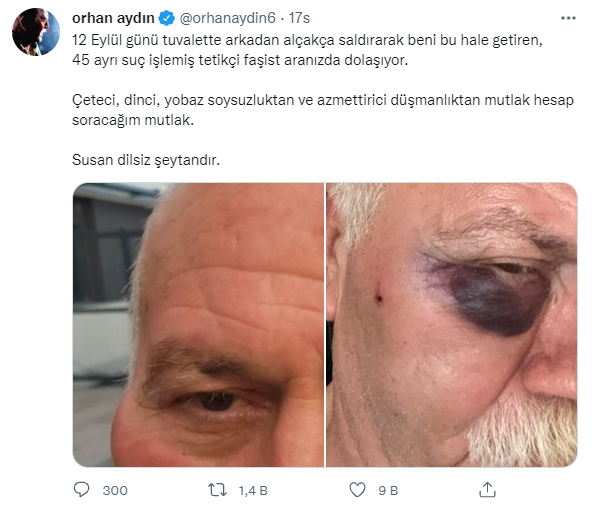Screen dimensions: 594x512
Task: Click the 300 replies count
Action: (x=115, y=490)
